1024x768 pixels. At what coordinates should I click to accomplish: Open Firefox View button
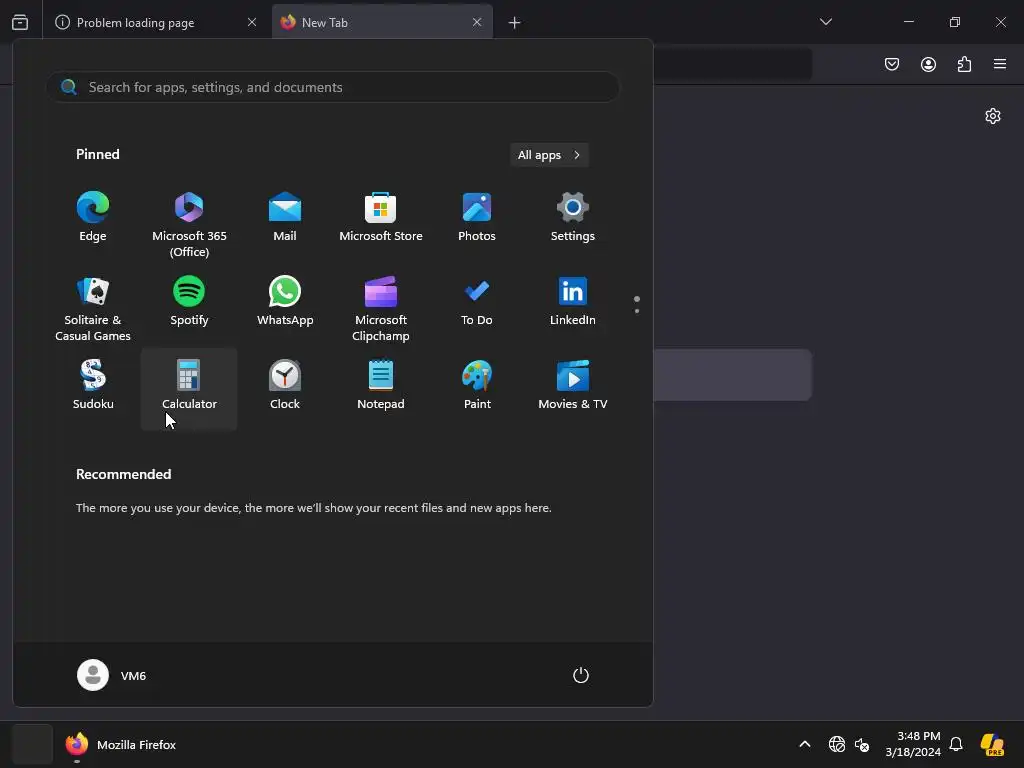pos(20,22)
